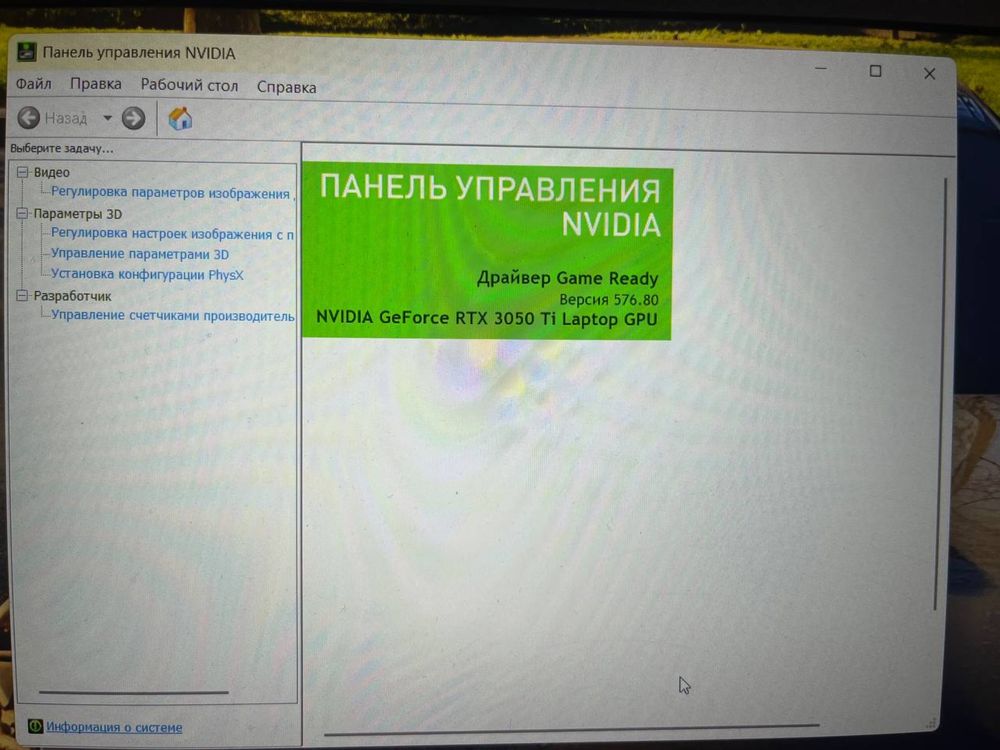
Task: Click the main panel horizontal scrollbar
Action: pos(571,729)
